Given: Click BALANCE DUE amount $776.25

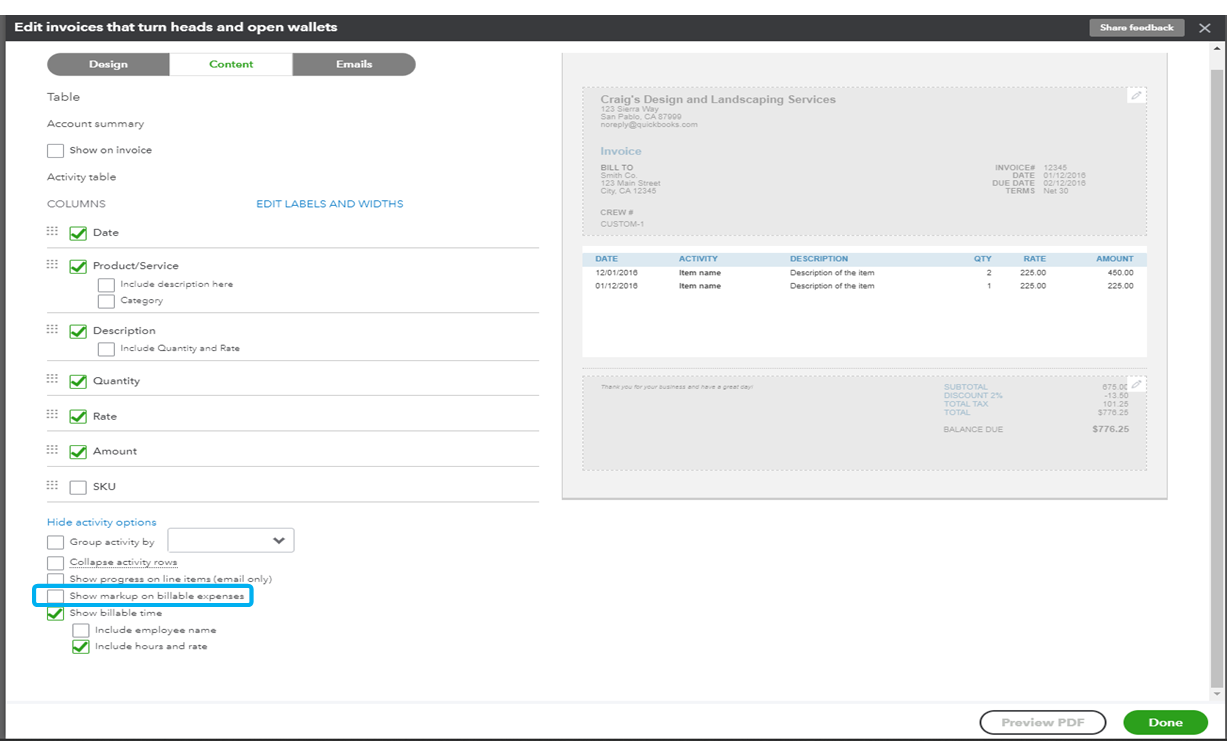Looking at the screenshot, I should [1111, 429].
